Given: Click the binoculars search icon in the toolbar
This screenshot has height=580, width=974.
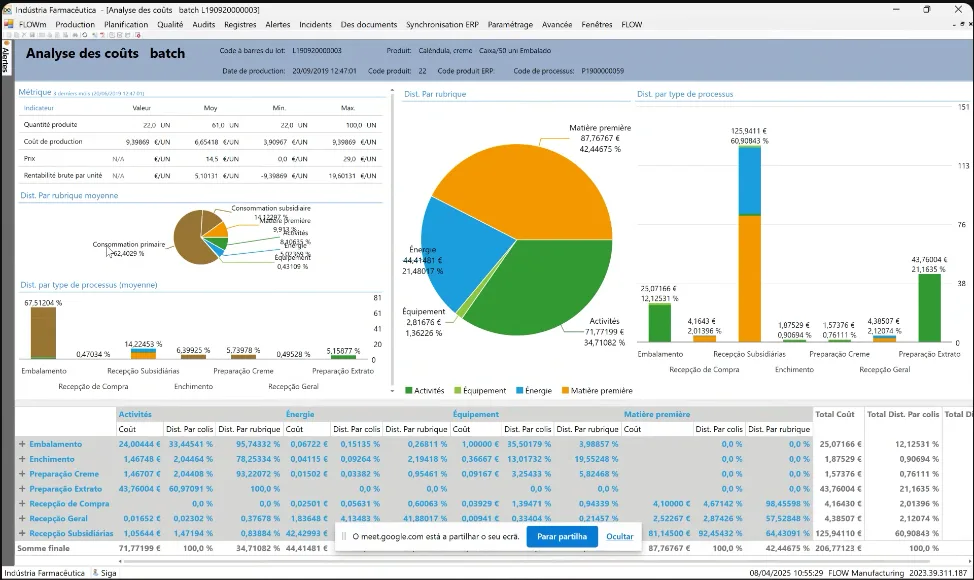Looking at the screenshot, I should tap(75, 35).
